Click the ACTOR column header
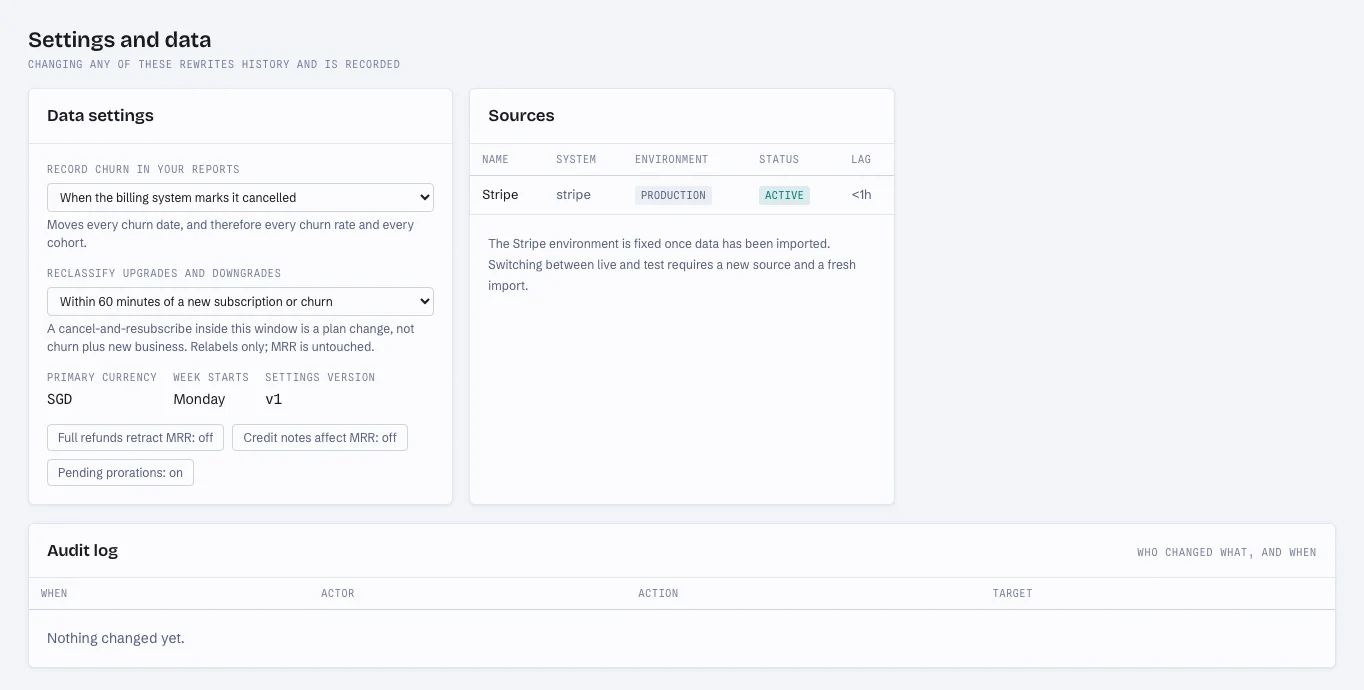The width and height of the screenshot is (1364, 690). (338, 594)
